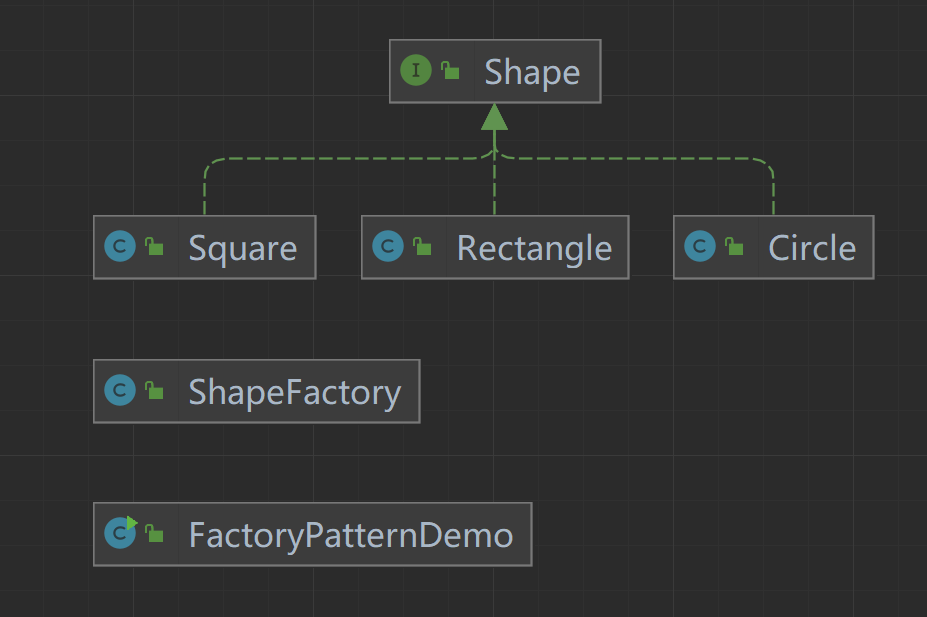Select the Shape node name text

532,72
